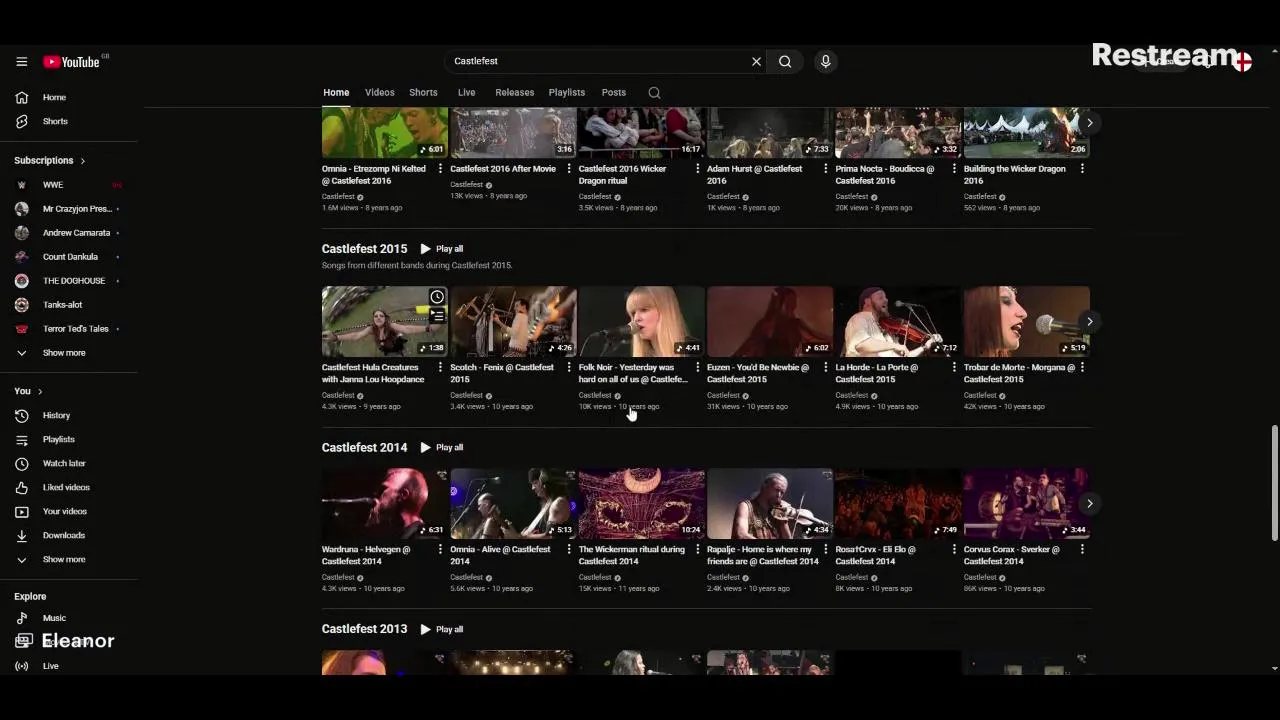
Task: Open Omnia - Alive thumbnail
Action: click(x=513, y=504)
